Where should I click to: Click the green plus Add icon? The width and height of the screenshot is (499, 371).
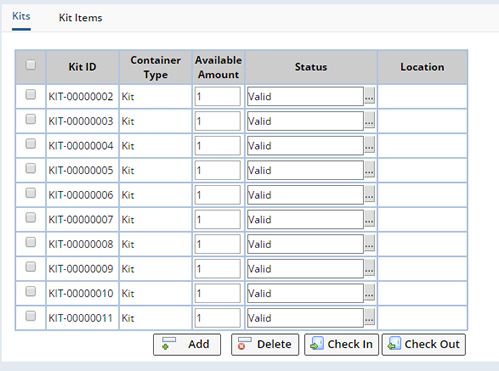click(x=169, y=343)
